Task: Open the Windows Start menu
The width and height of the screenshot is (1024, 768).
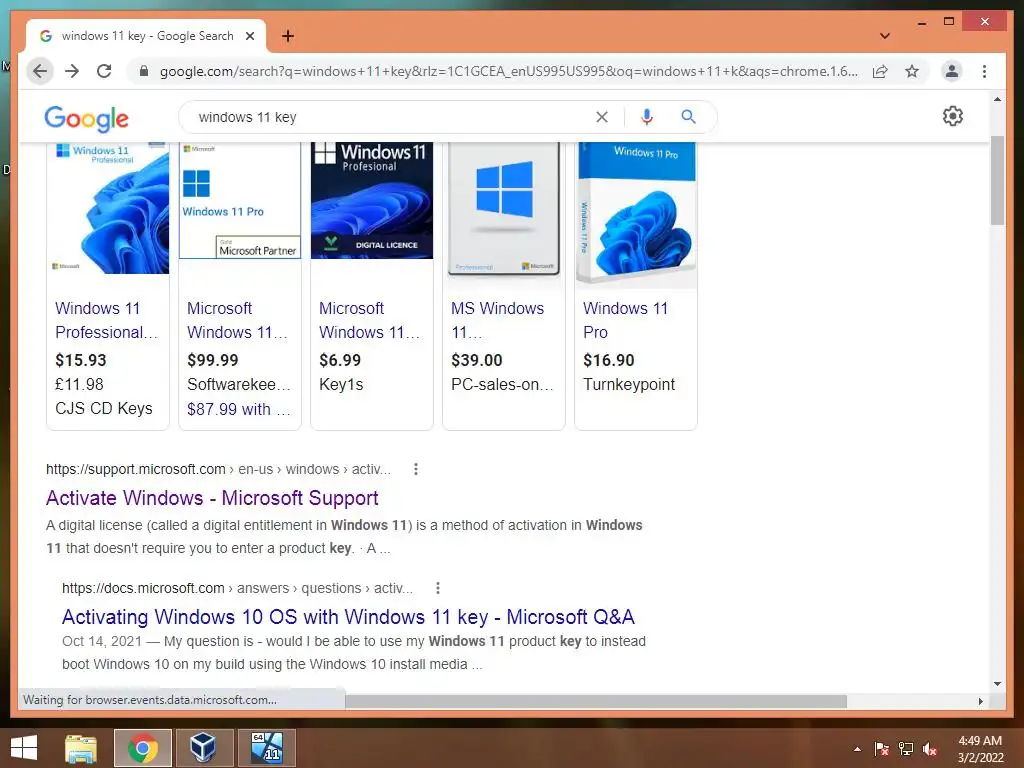Action: click(x=24, y=748)
